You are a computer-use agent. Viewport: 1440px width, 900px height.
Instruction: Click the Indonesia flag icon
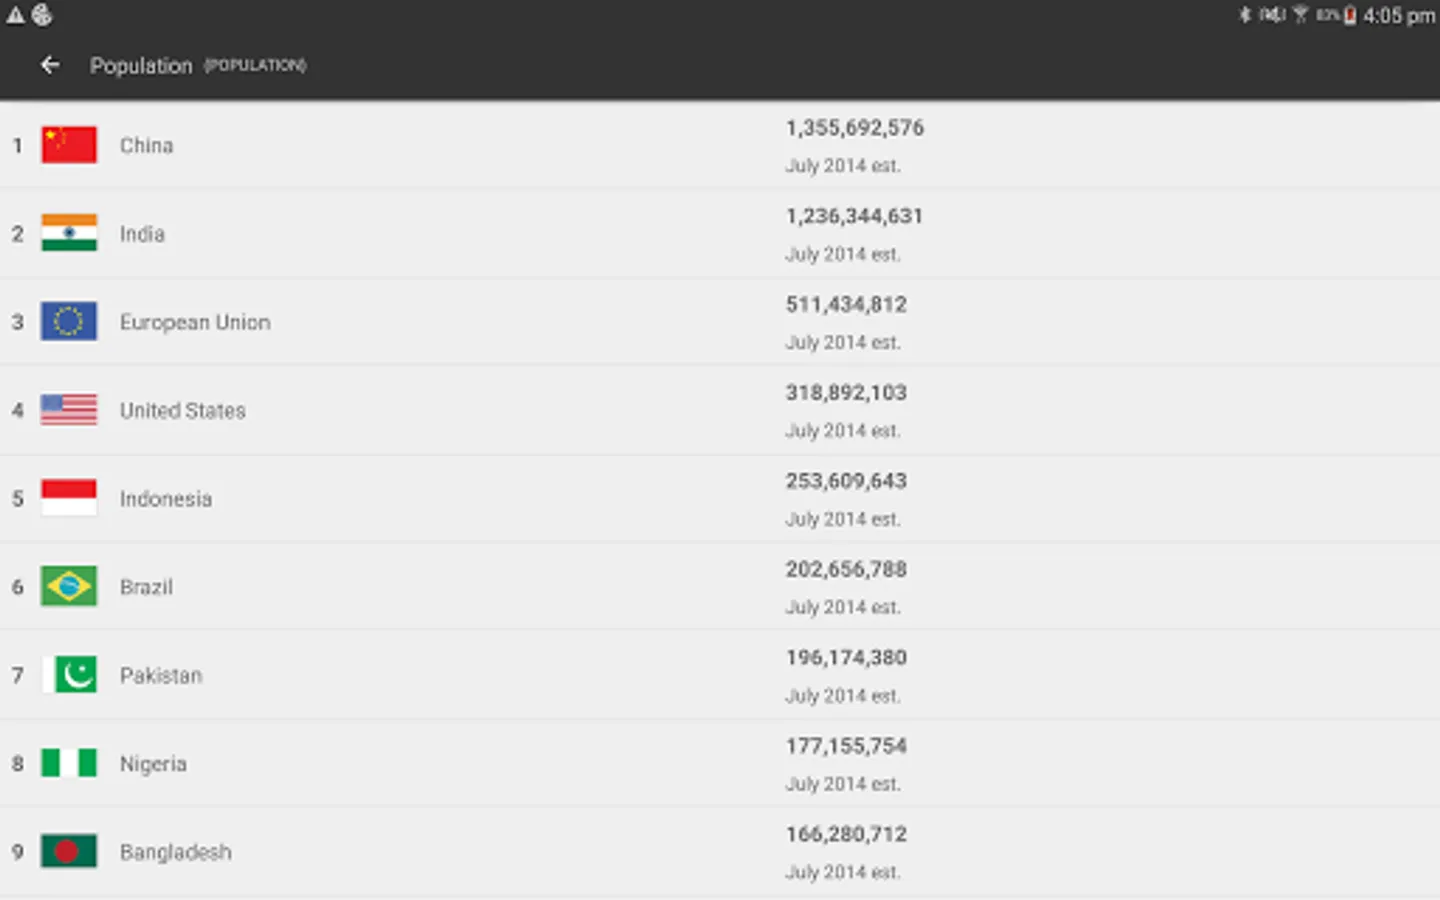[x=69, y=498]
